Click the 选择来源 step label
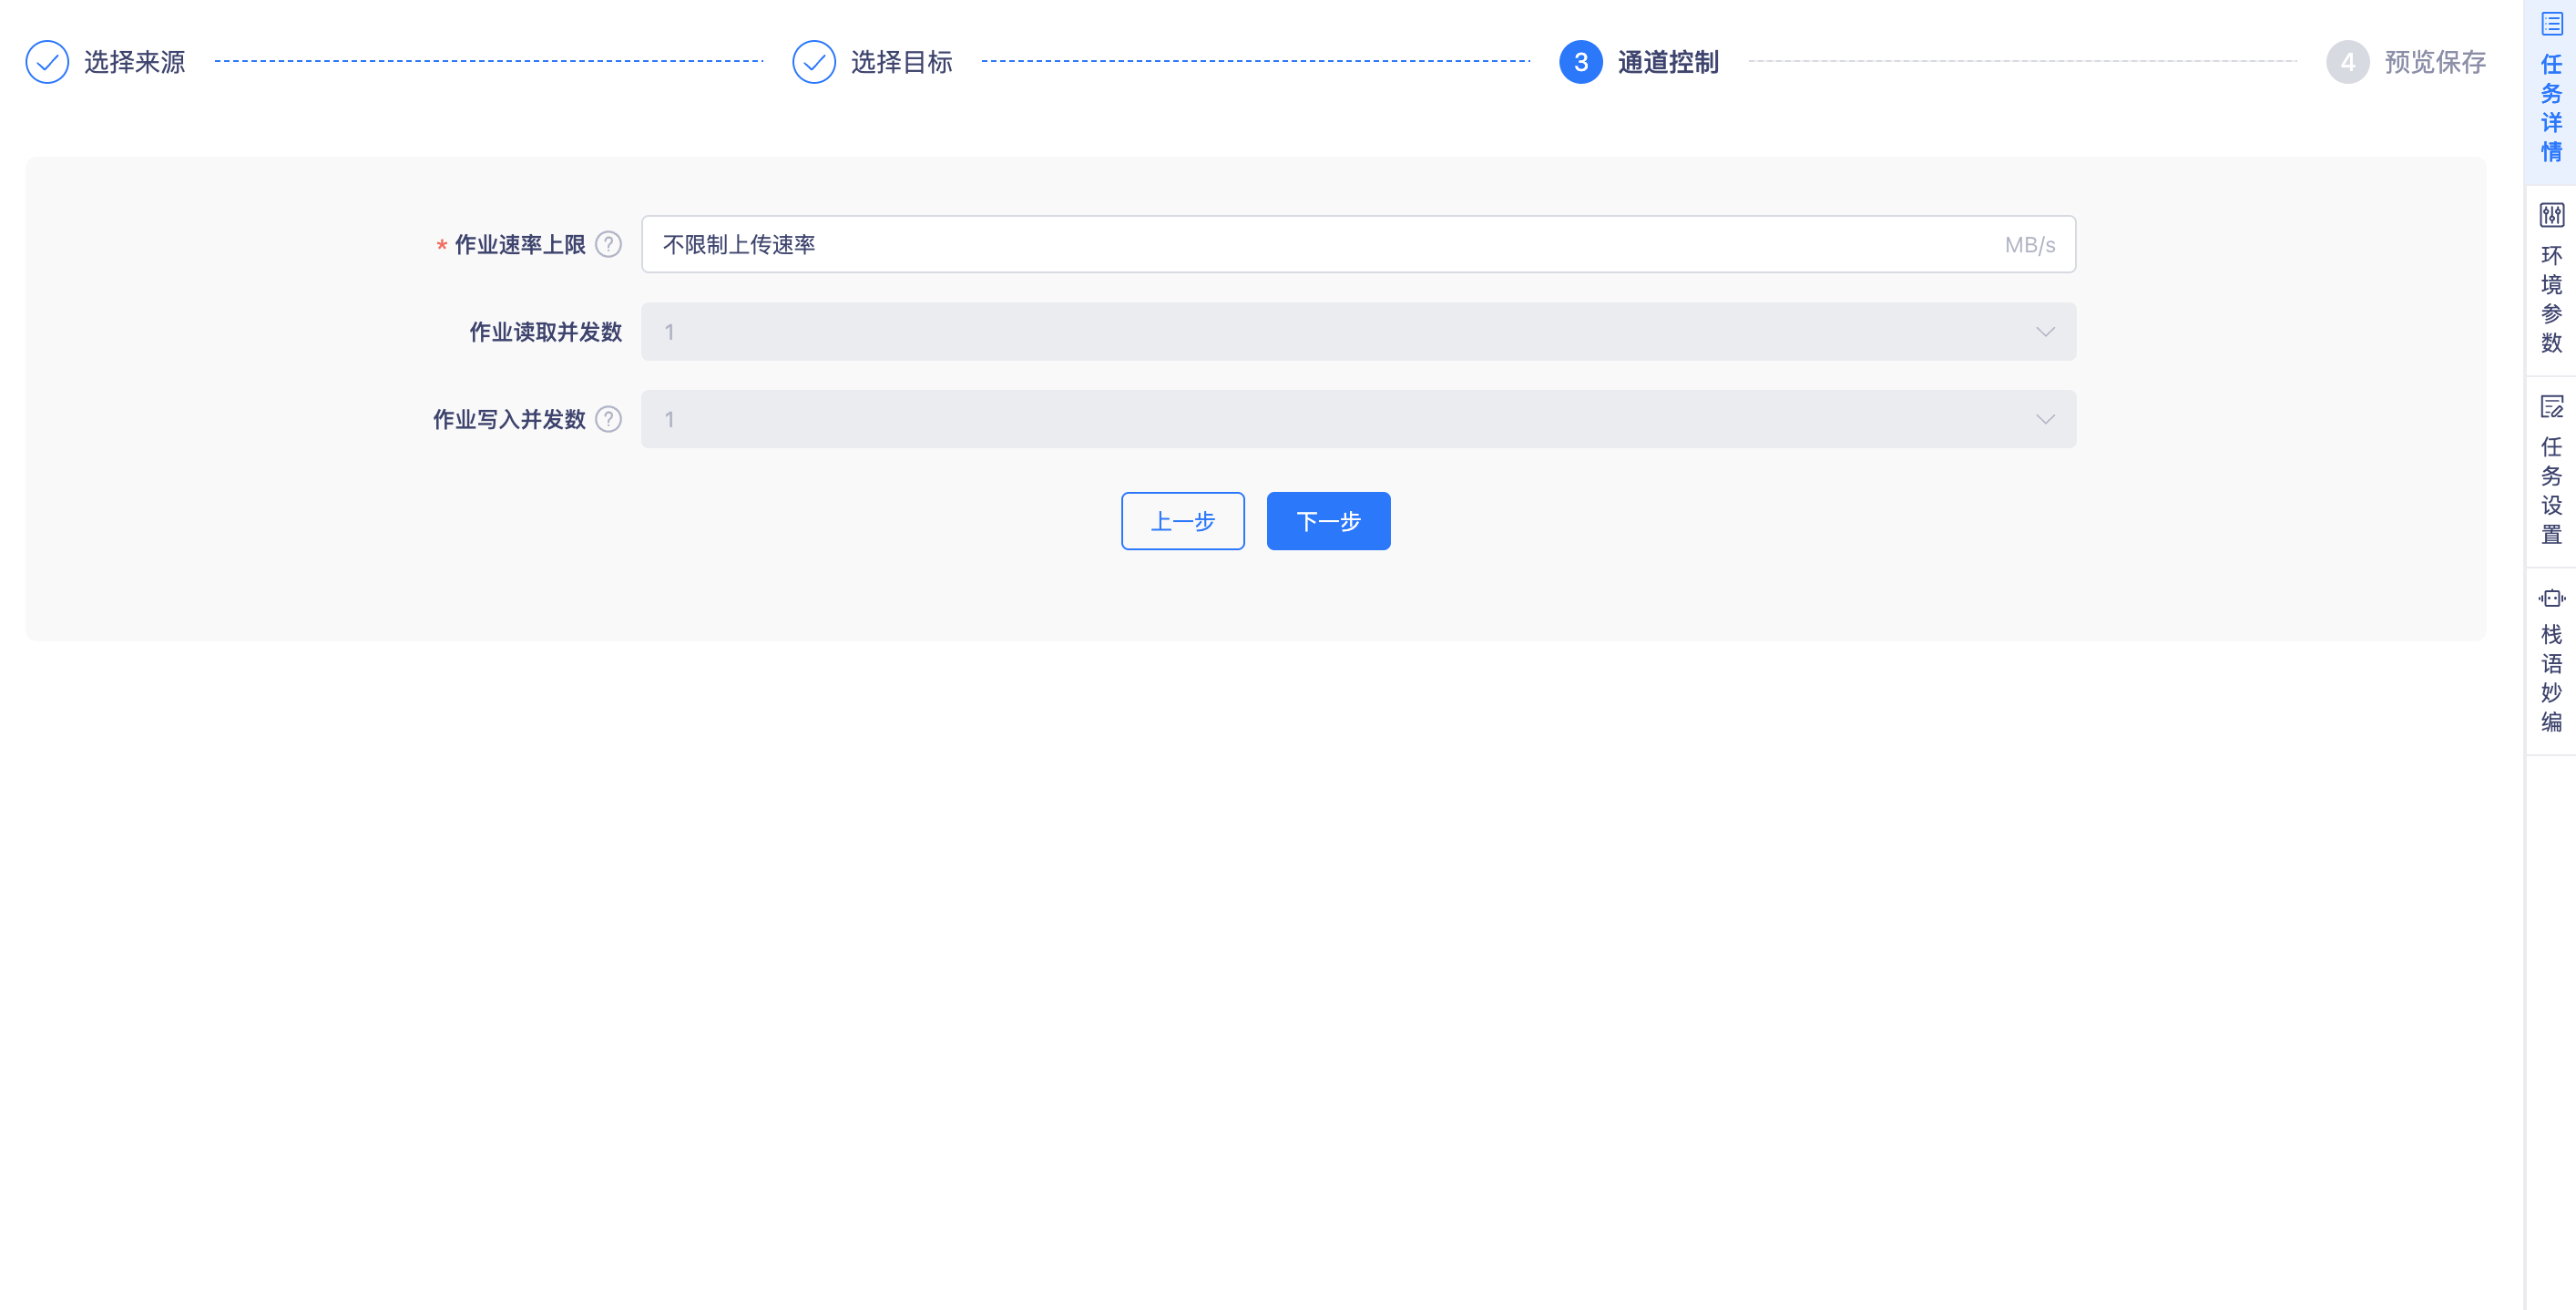Viewport: 2576px width, 1310px height. click(135, 62)
